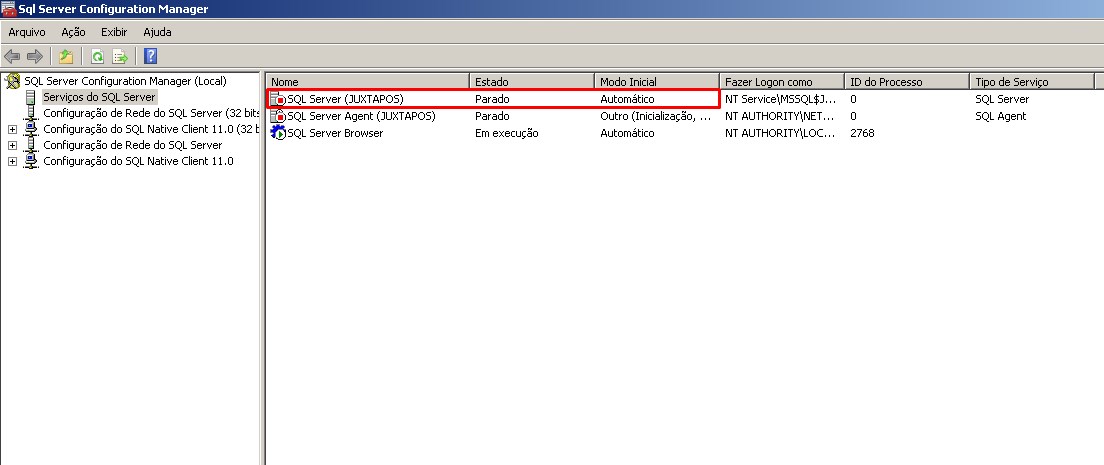1104x465 pixels.
Task: Select the SQL Server Browser row name
Action: (x=335, y=133)
